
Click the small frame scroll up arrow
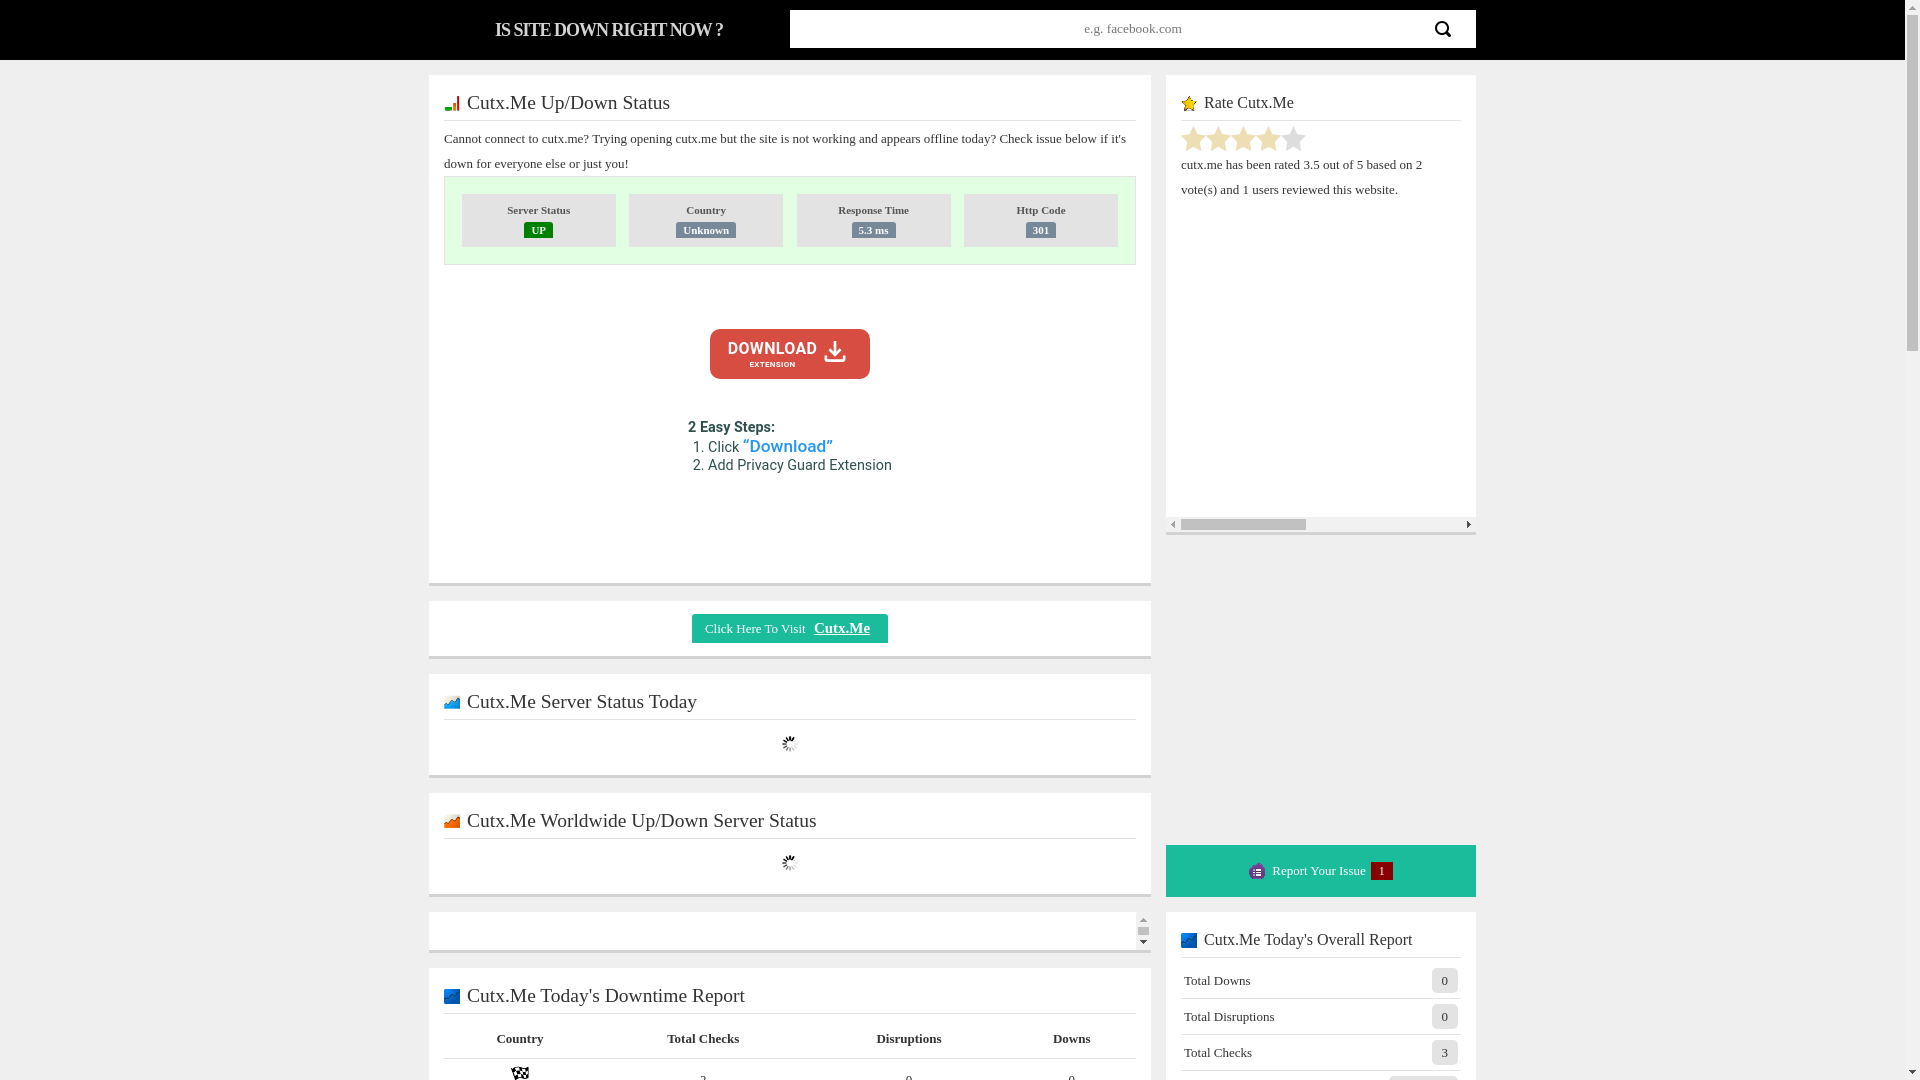1143,919
